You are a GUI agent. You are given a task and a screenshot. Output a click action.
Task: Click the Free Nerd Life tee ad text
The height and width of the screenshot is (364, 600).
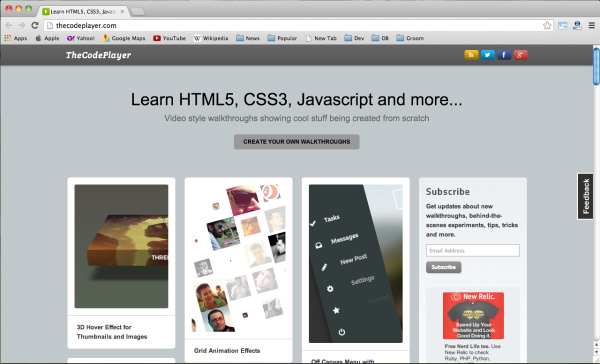pos(473,352)
